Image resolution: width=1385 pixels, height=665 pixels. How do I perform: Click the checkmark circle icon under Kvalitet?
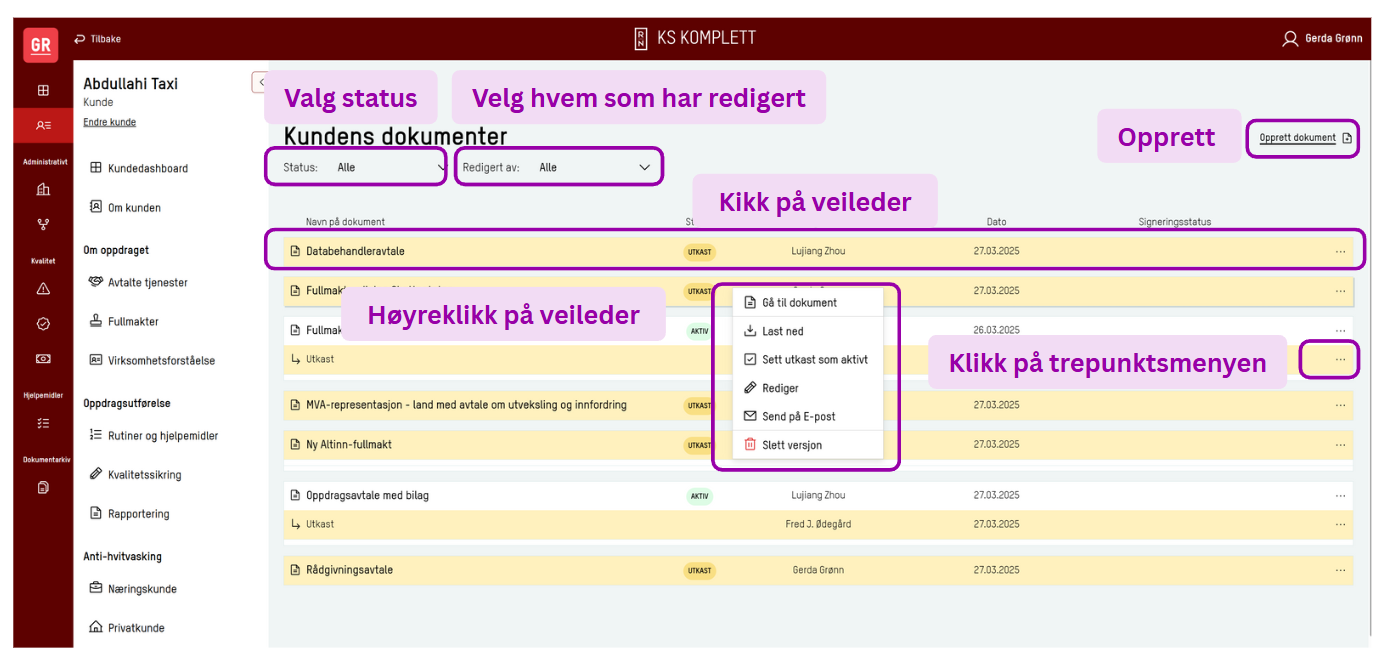(x=43, y=323)
